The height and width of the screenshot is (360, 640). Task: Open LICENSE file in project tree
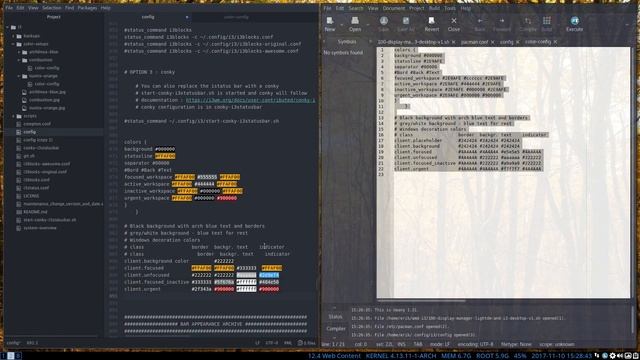[x=31, y=196]
